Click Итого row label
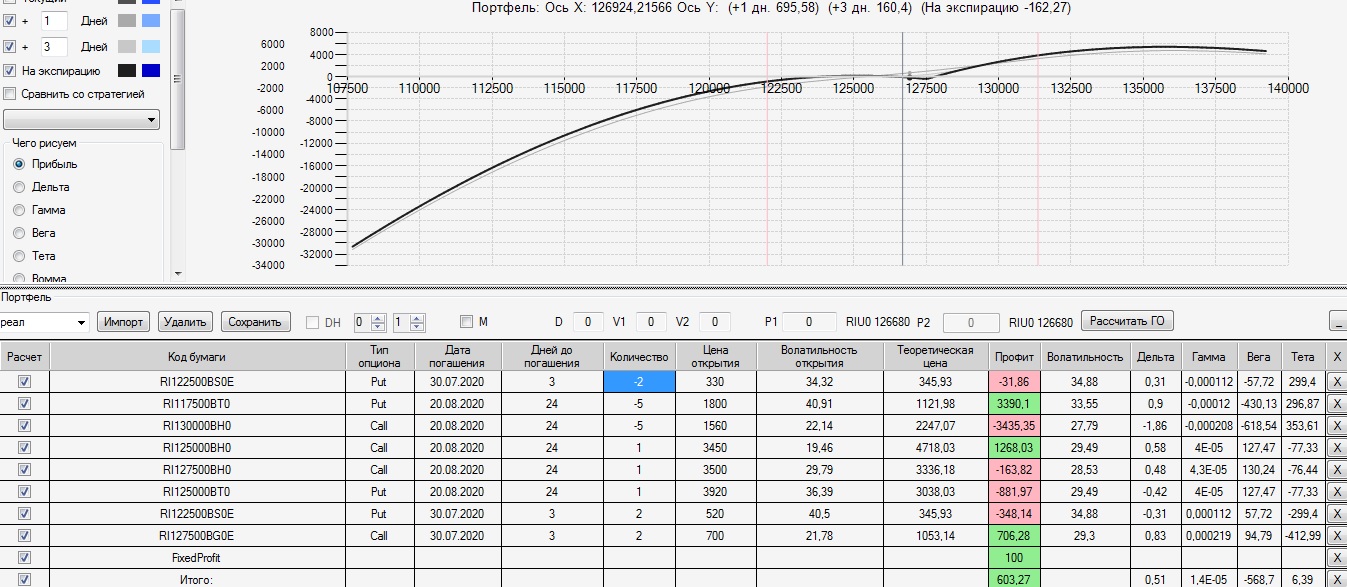Screen dimensions: 1347x587 tap(197, 579)
